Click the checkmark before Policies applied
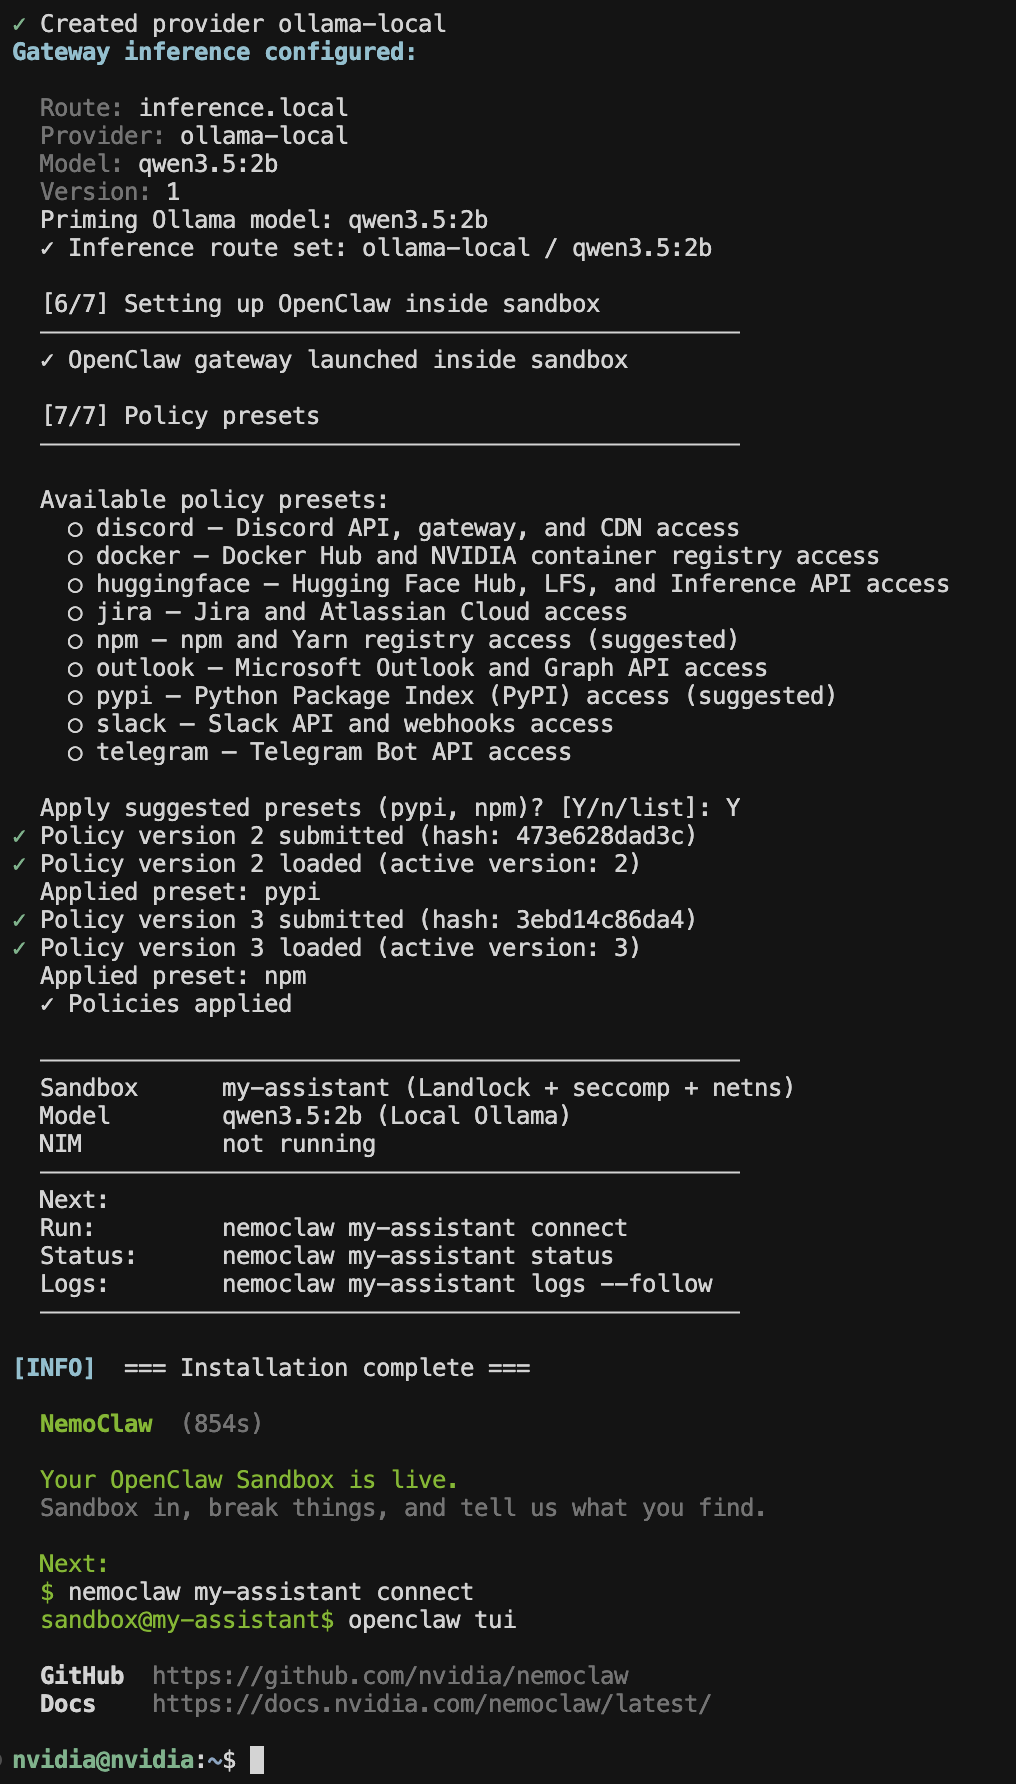This screenshot has height=1784, width=1016. click(x=47, y=1004)
